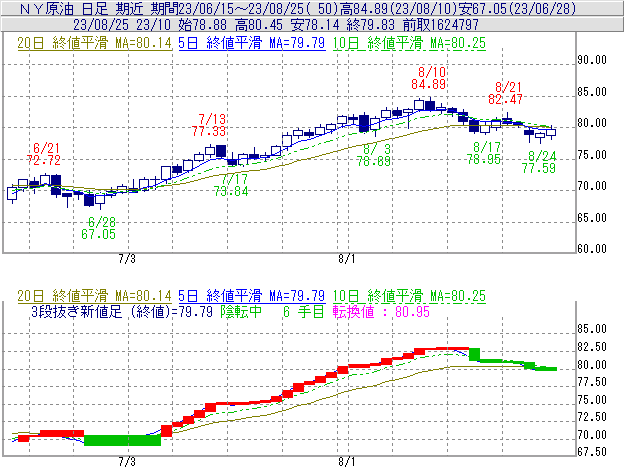The height and width of the screenshot is (475, 624).
Task: Click the 3段抜き新値足 (終値)=79.79 label
Action: [122, 311]
